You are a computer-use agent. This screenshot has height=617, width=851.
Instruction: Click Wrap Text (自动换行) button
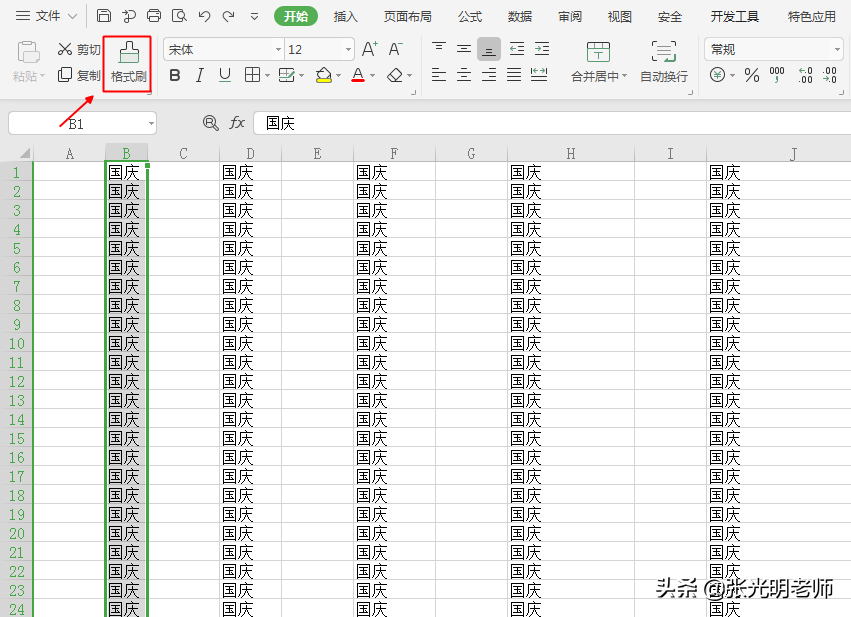point(664,62)
